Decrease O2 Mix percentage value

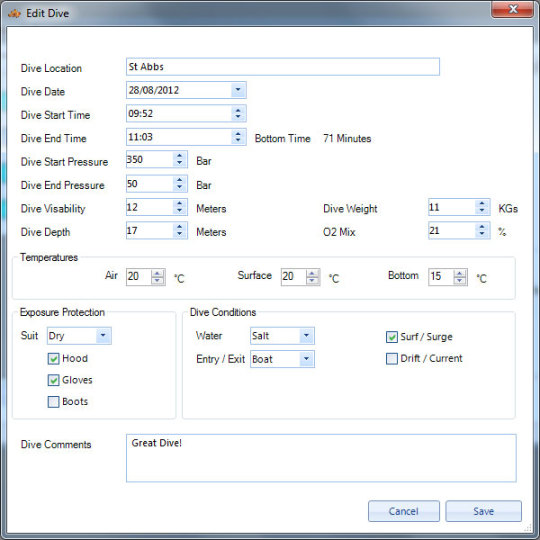click(482, 234)
